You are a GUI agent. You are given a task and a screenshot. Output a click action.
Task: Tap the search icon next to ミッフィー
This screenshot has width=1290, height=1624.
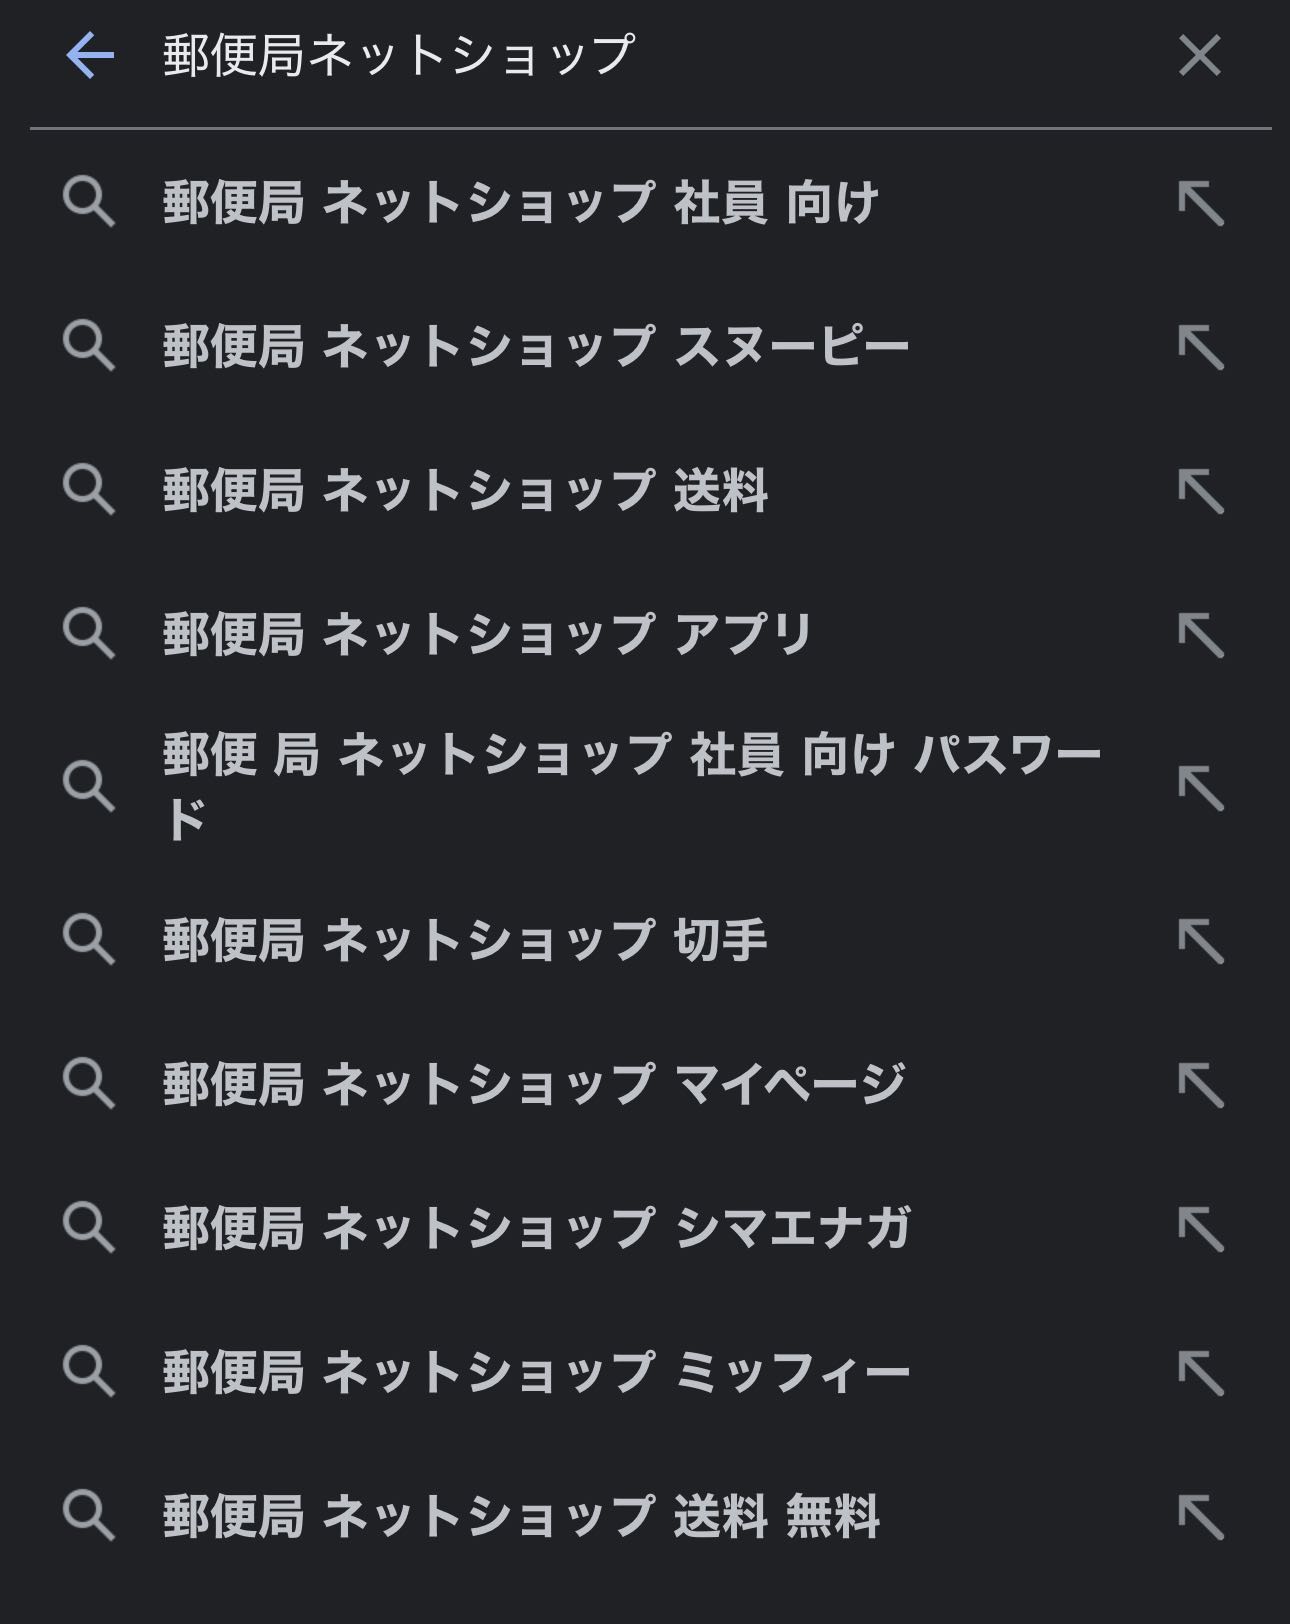(x=89, y=1372)
